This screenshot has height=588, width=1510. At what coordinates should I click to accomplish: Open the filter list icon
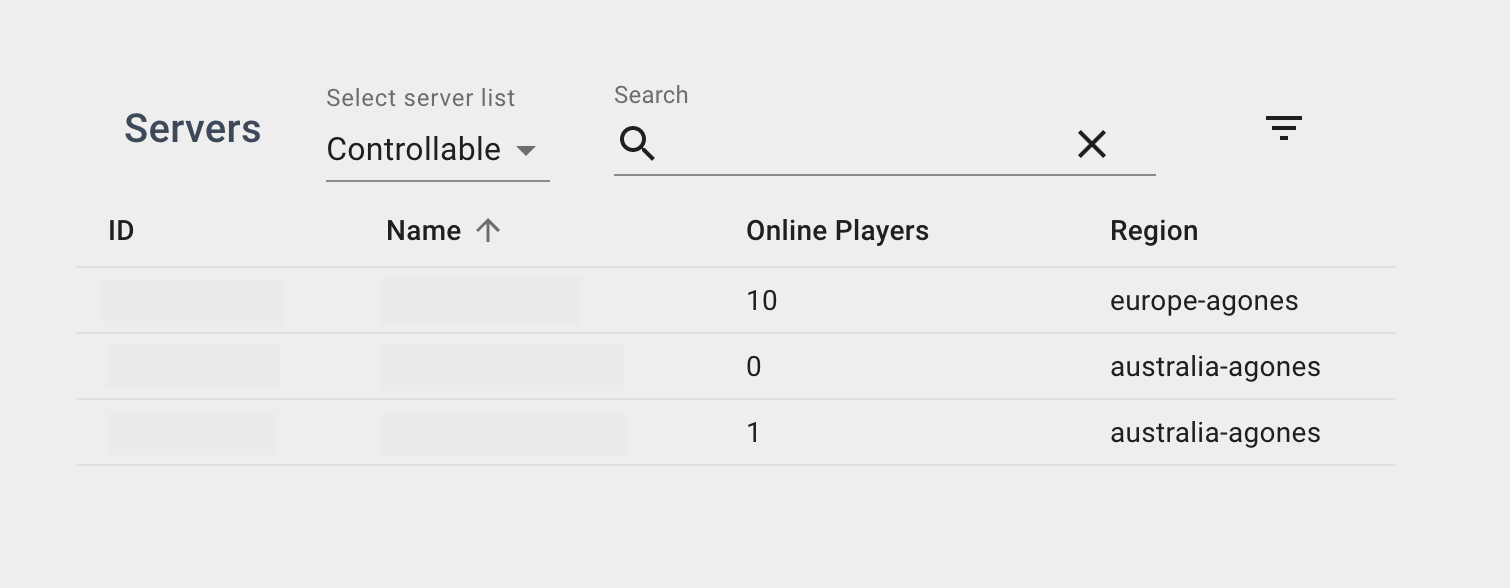point(1283,128)
